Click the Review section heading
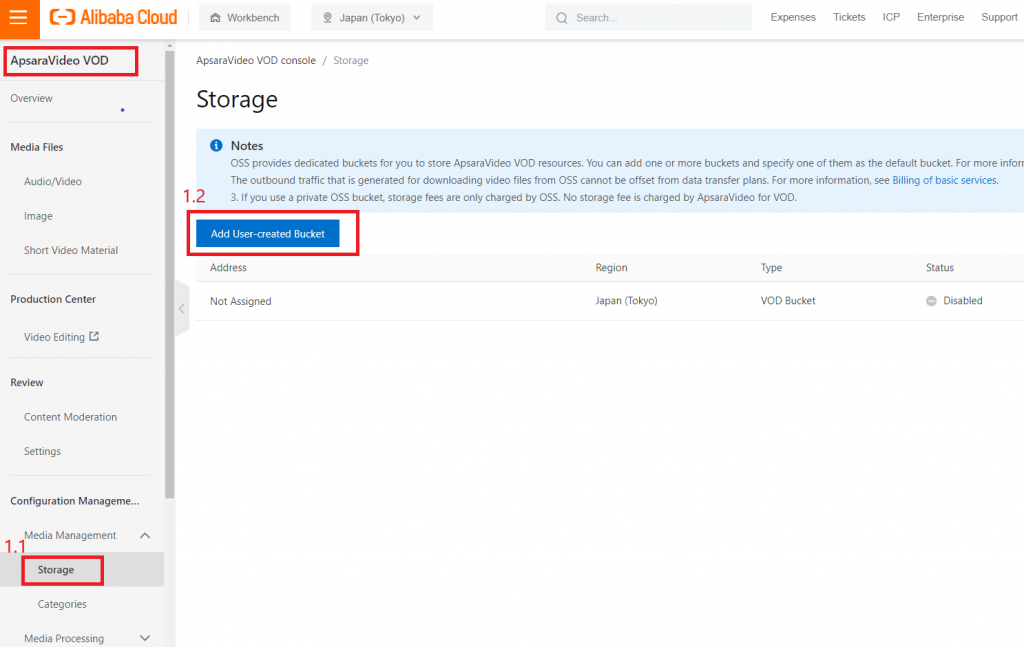The image size is (1024, 647). click(x=27, y=383)
